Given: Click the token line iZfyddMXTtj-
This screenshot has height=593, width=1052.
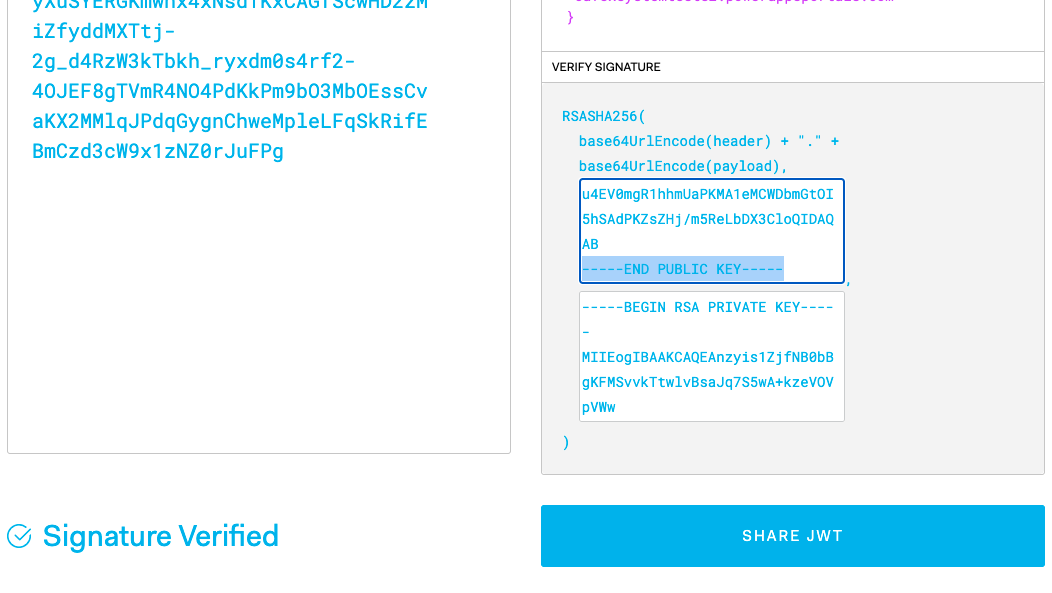Looking at the screenshot, I should click(x=103, y=31).
